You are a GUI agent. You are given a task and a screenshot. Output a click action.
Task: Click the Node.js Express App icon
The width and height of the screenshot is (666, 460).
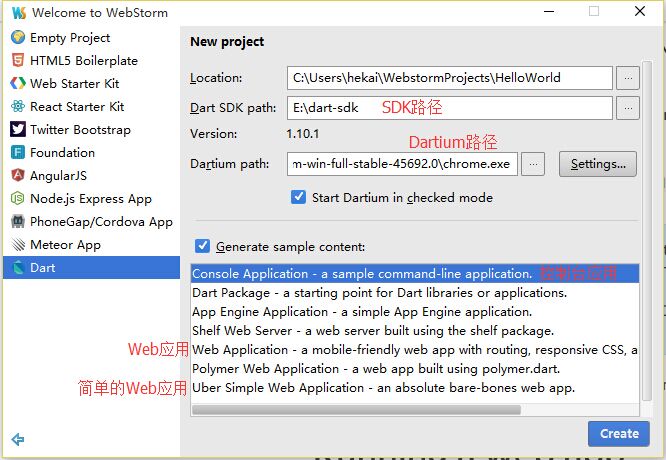click(18, 198)
